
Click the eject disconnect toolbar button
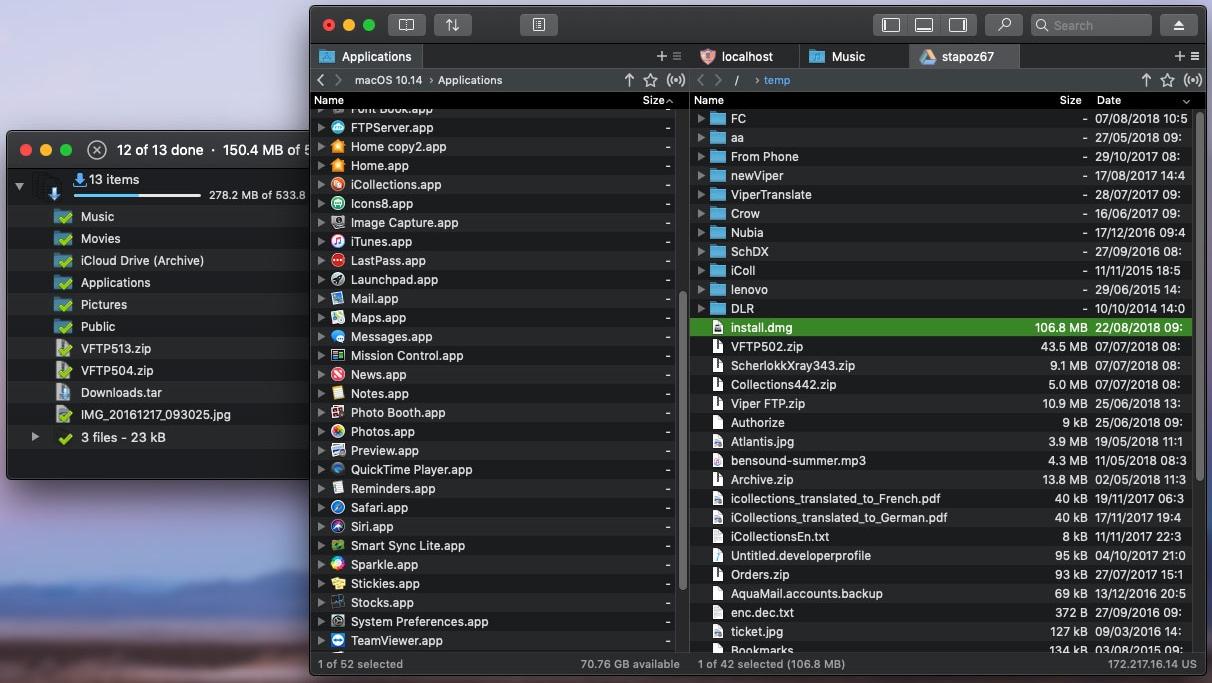1179,25
